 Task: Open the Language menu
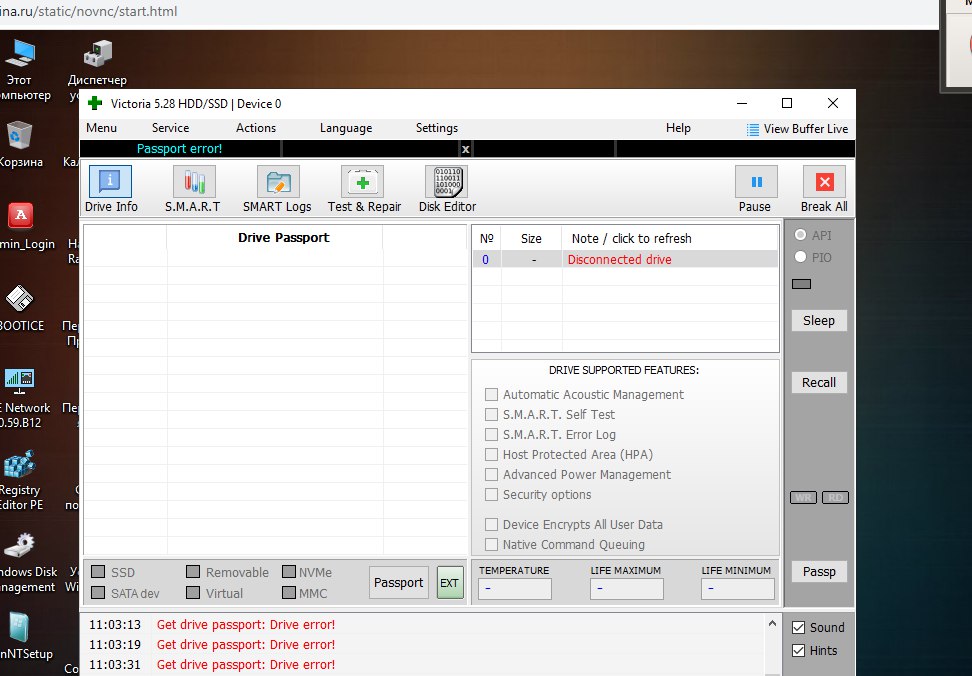(x=346, y=128)
